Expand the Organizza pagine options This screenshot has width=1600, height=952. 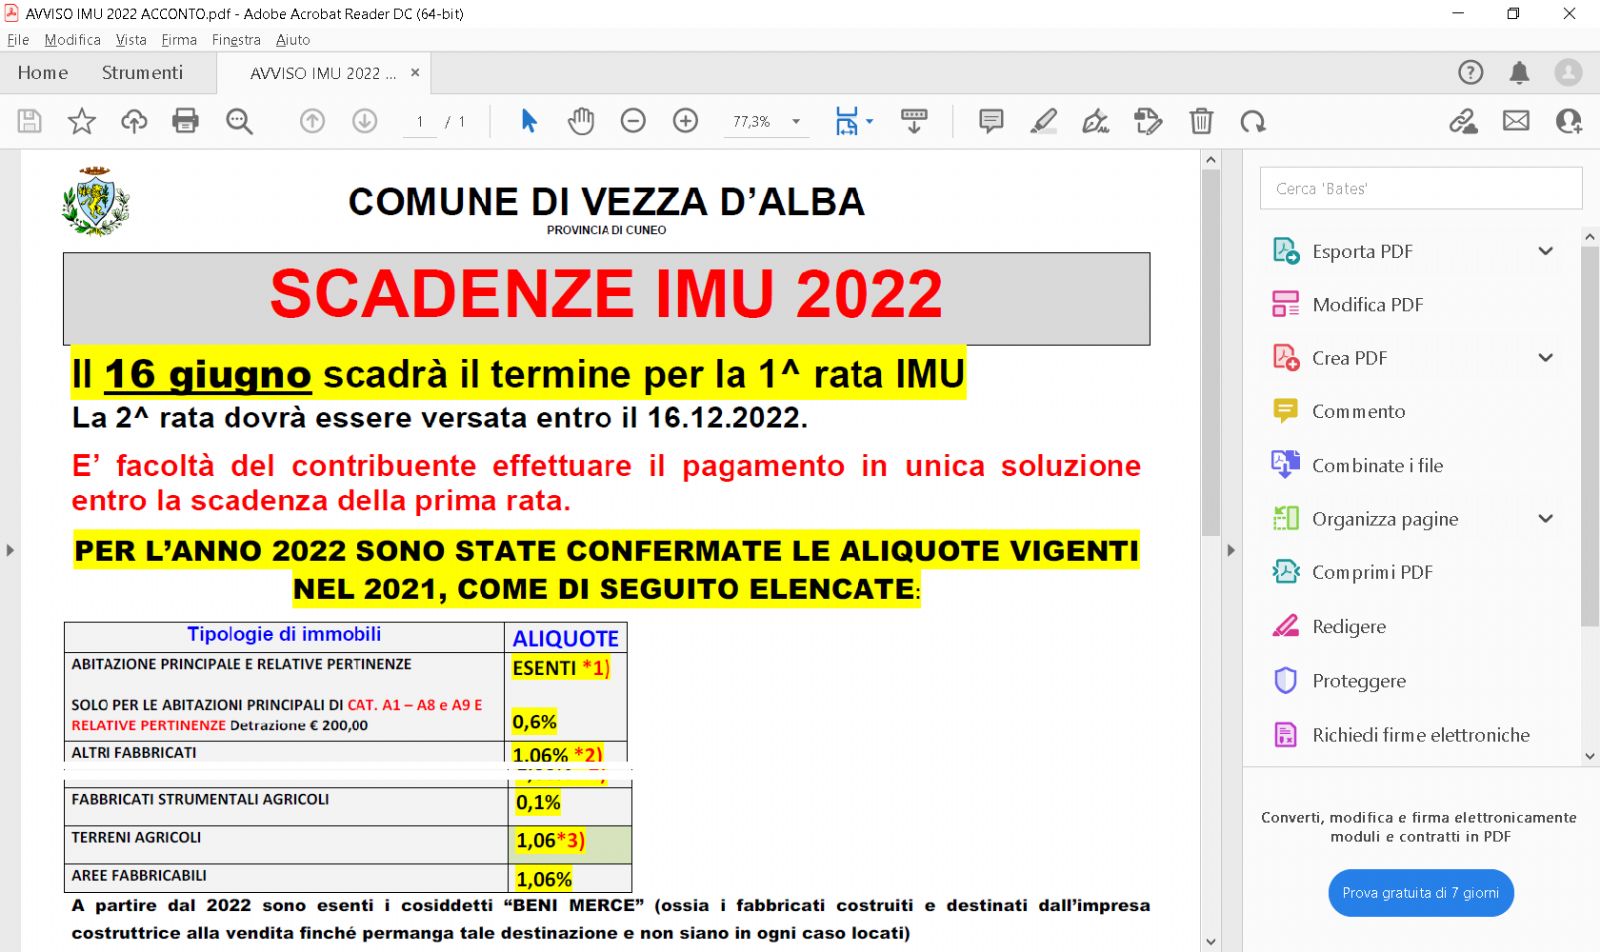(x=1545, y=518)
